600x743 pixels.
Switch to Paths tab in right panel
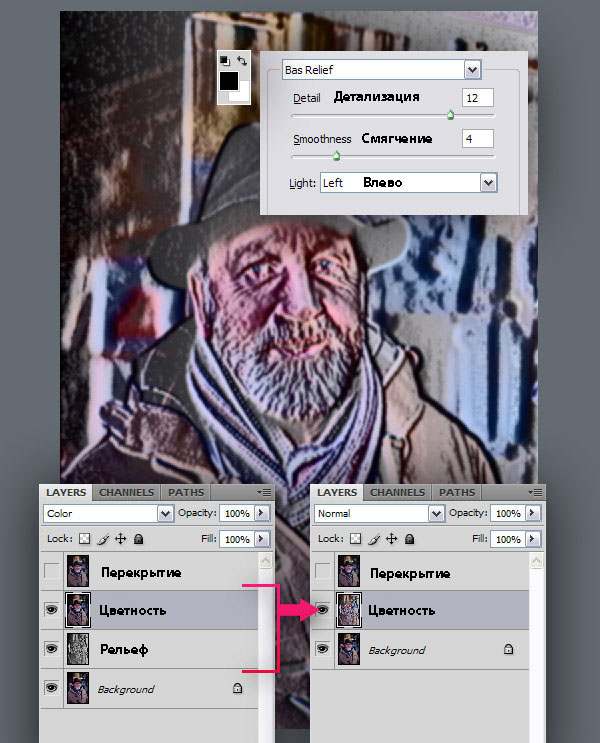(x=457, y=492)
